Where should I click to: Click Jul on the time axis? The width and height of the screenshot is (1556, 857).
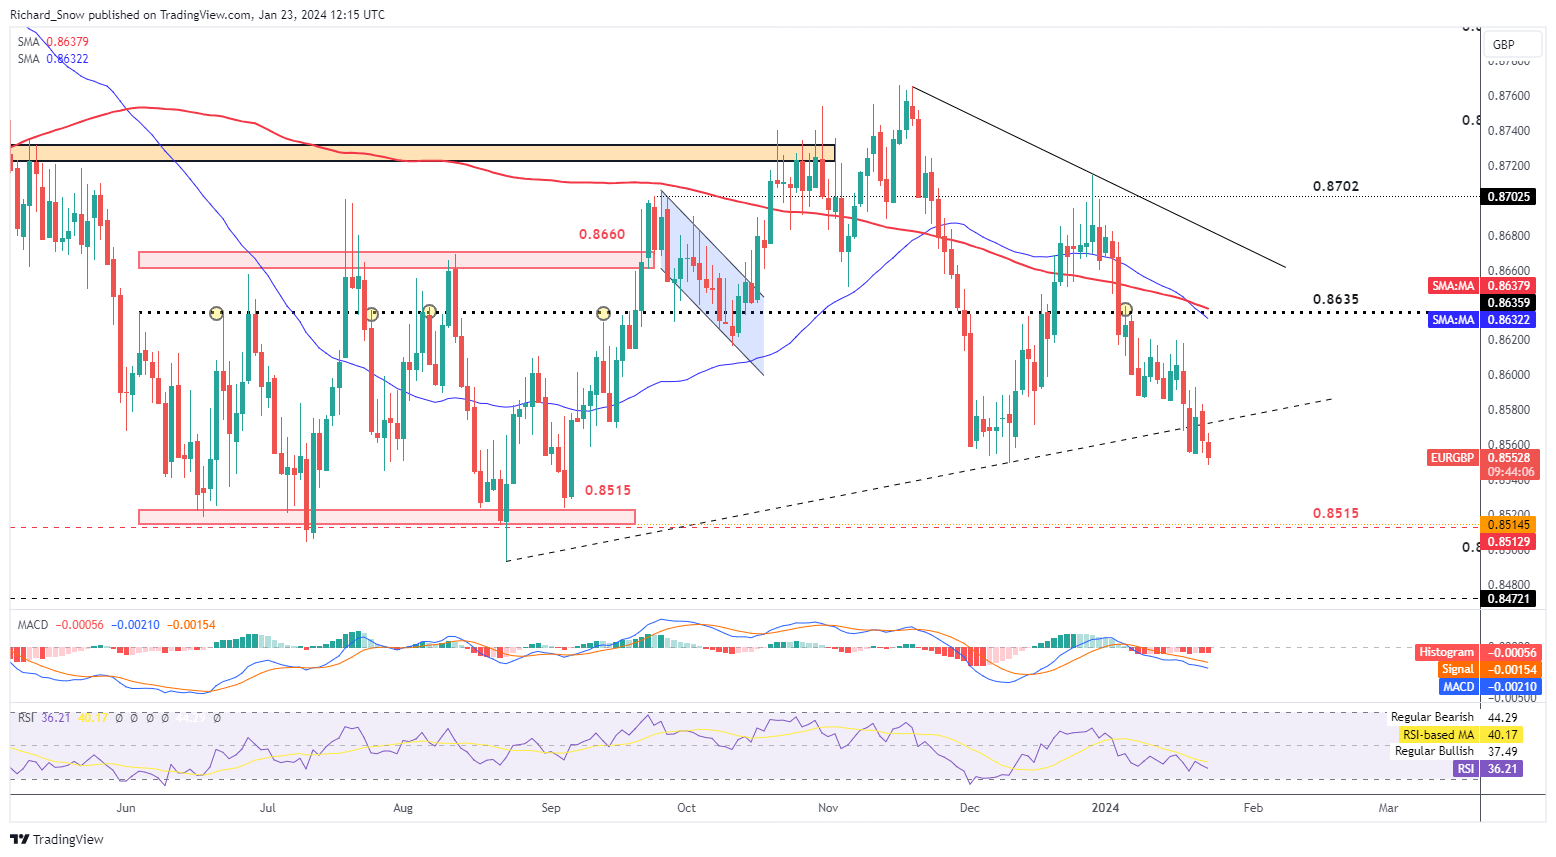point(267,808)
